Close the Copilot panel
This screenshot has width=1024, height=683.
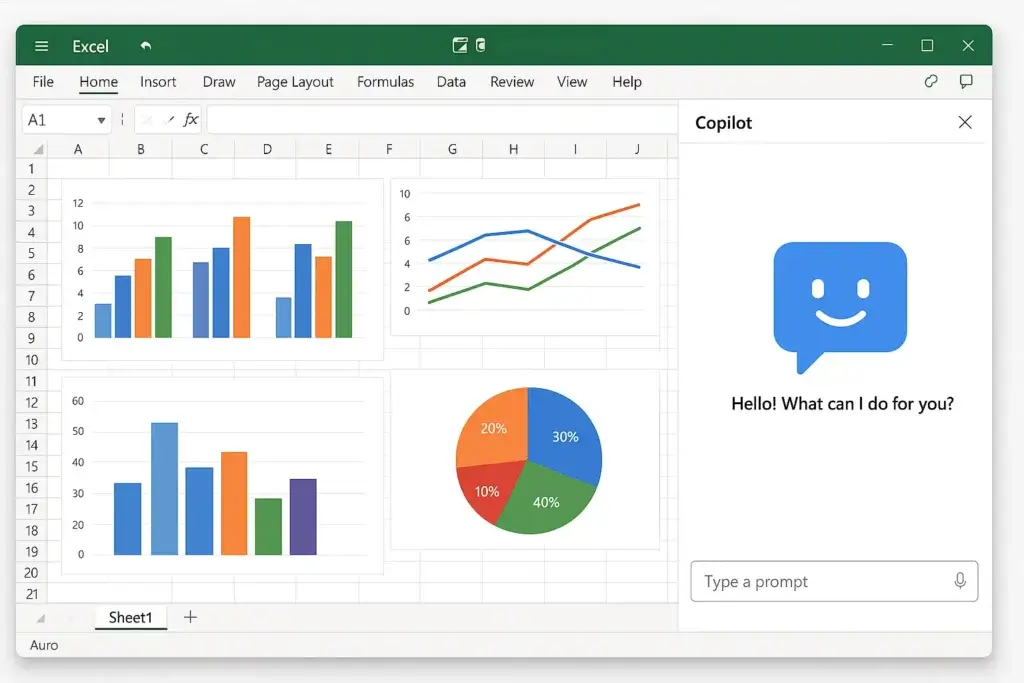coord(964,122)
